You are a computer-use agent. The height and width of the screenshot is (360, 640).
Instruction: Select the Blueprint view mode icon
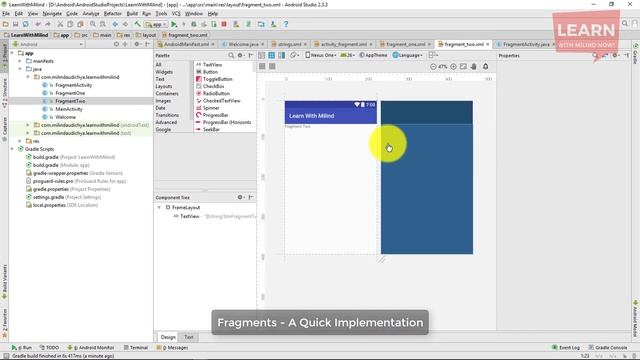271,55
